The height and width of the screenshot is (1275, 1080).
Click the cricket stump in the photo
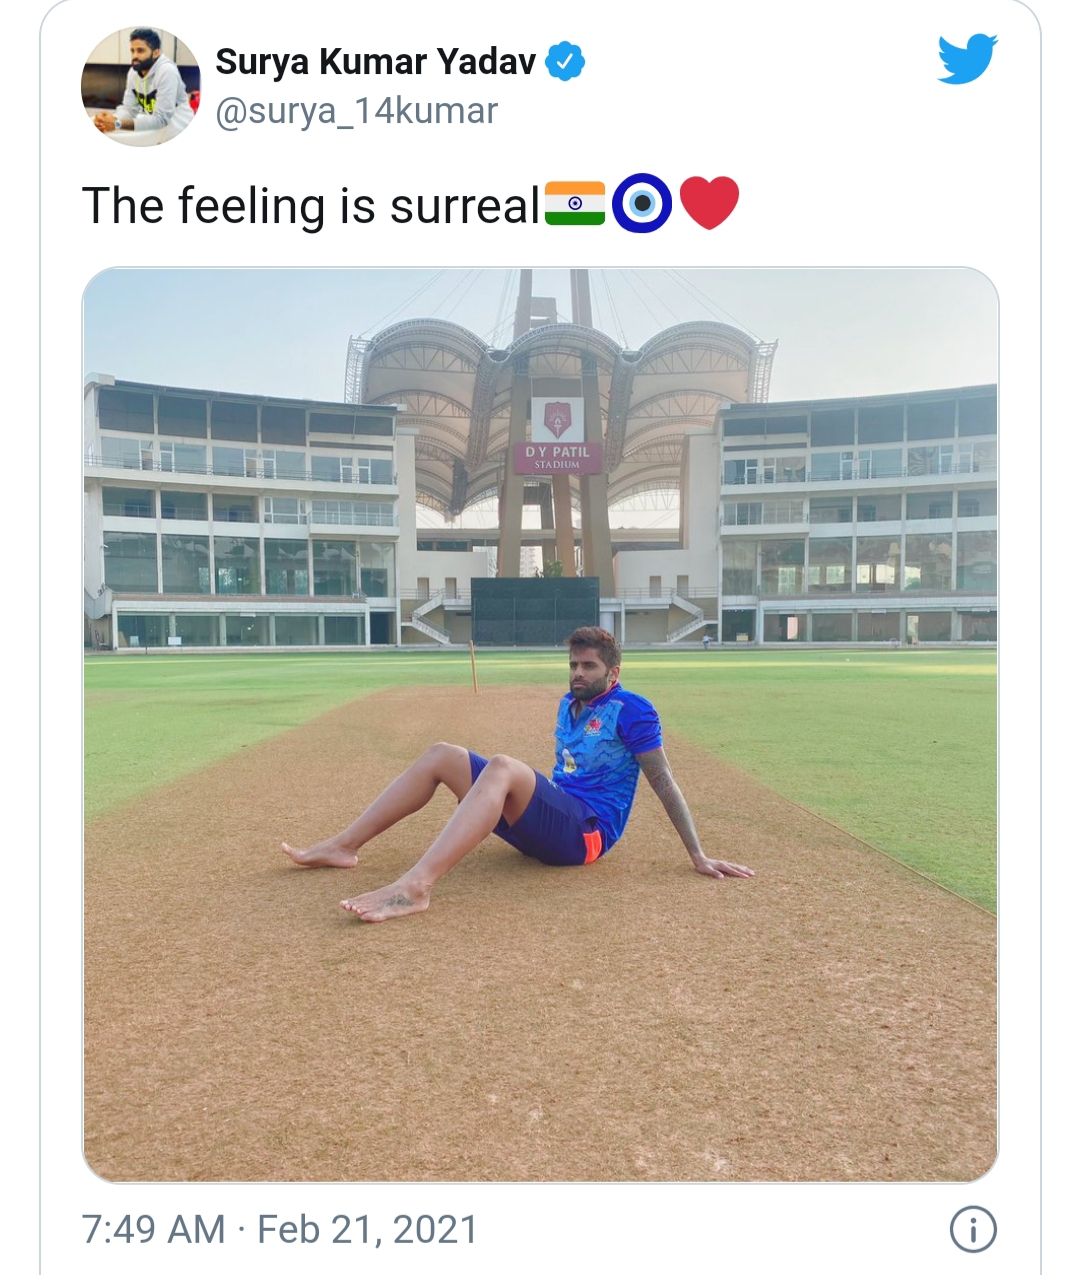(x=474, y=667)
